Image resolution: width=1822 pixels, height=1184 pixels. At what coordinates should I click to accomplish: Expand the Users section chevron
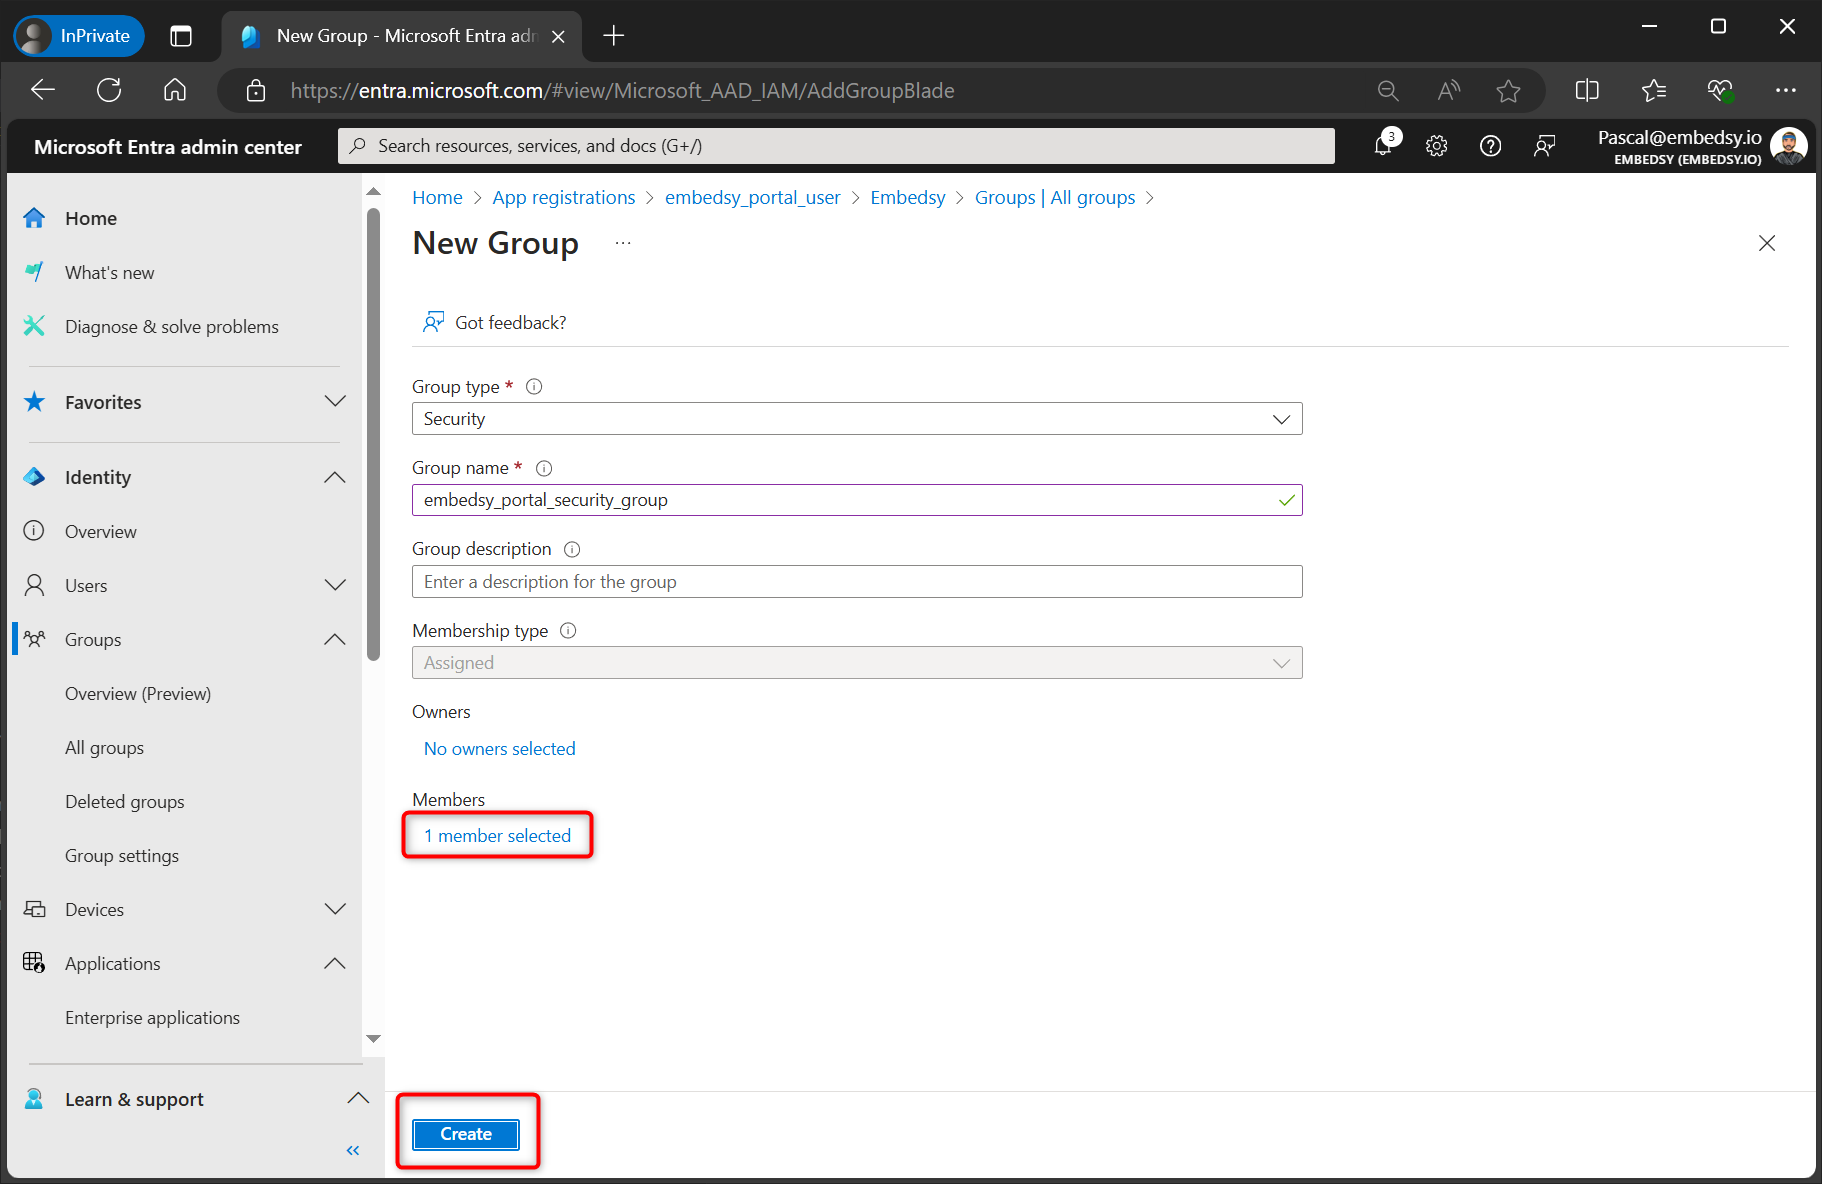click(336, 585)
